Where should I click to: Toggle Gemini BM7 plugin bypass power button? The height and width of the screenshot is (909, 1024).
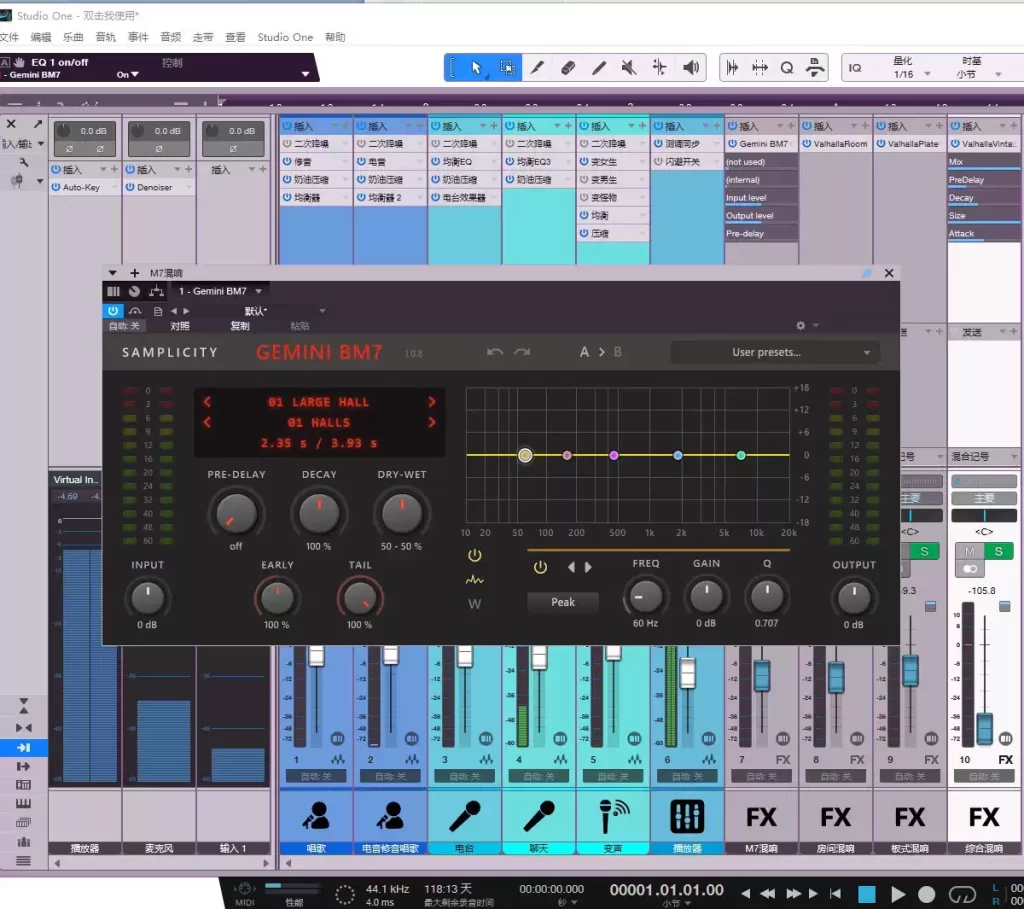click(x=113, y=311)
